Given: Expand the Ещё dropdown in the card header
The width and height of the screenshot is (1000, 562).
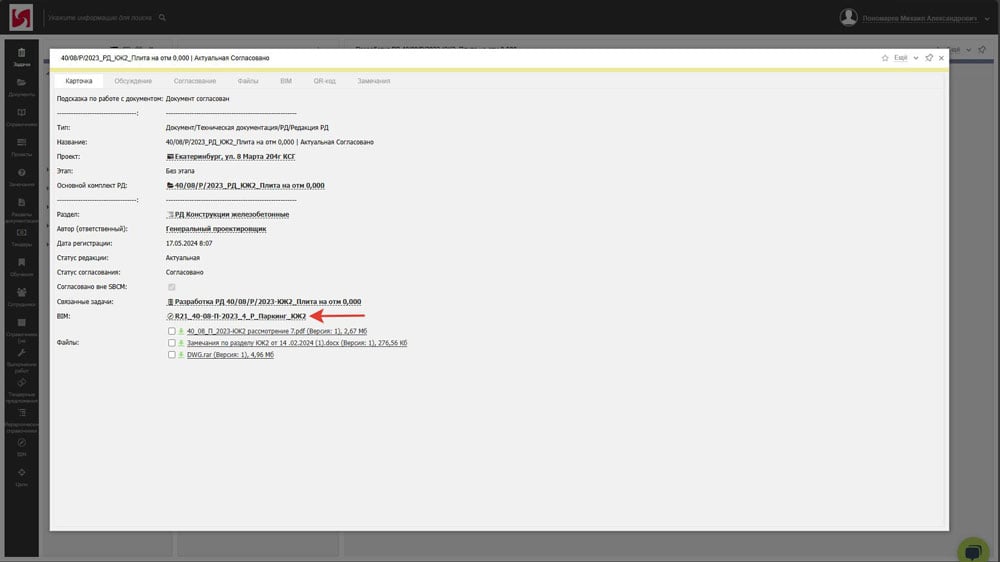Looking at the screenshot, I should point(904,58).
